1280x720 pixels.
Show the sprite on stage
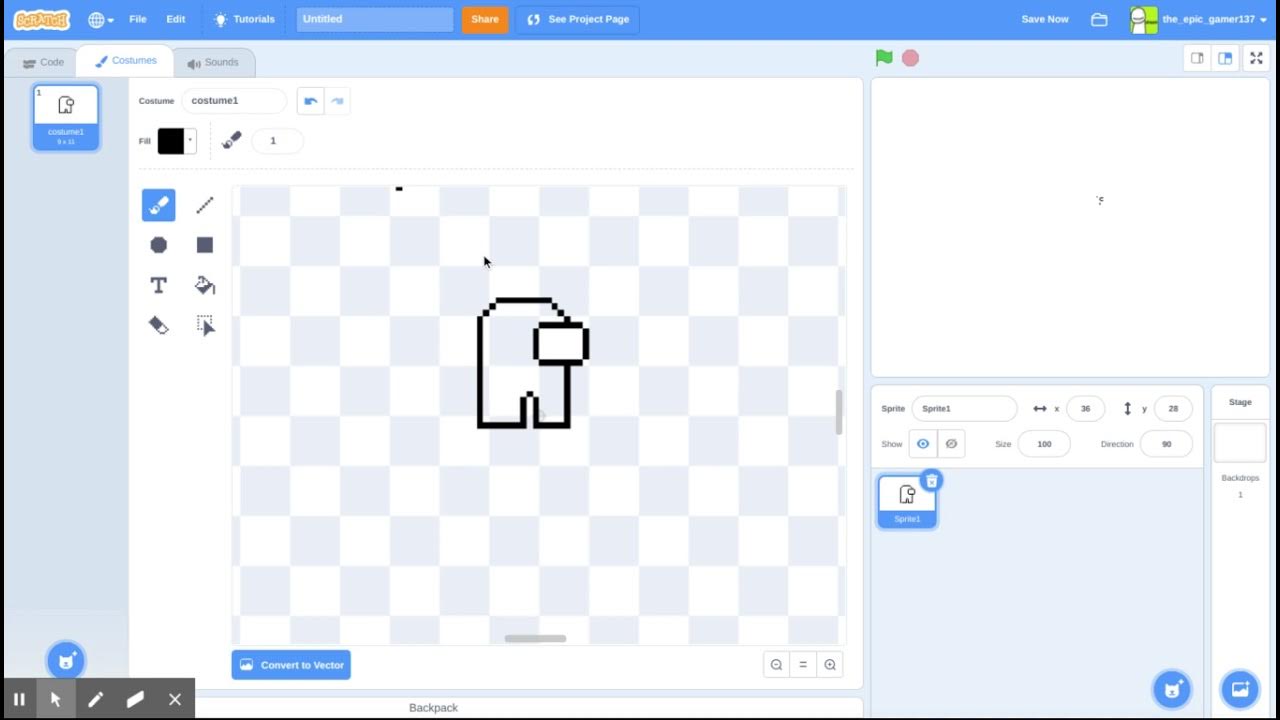coord(923,444)
